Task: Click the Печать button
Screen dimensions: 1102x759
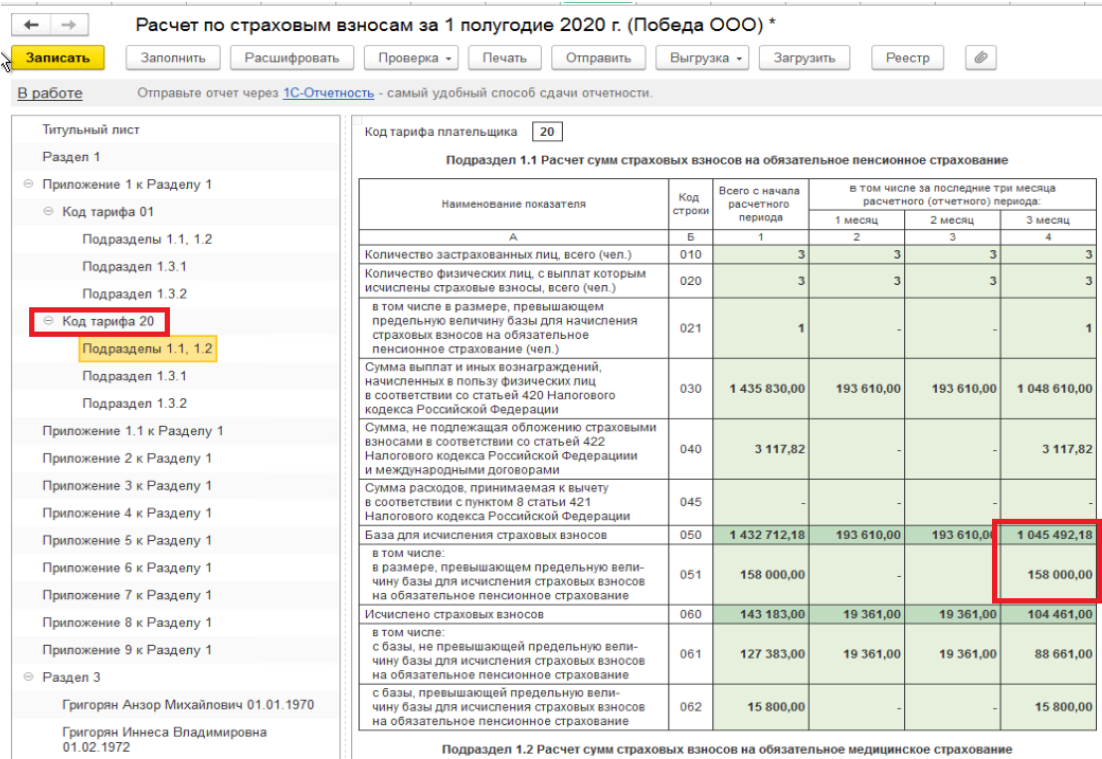Action: pyautogui.click(x=505, y=58)
